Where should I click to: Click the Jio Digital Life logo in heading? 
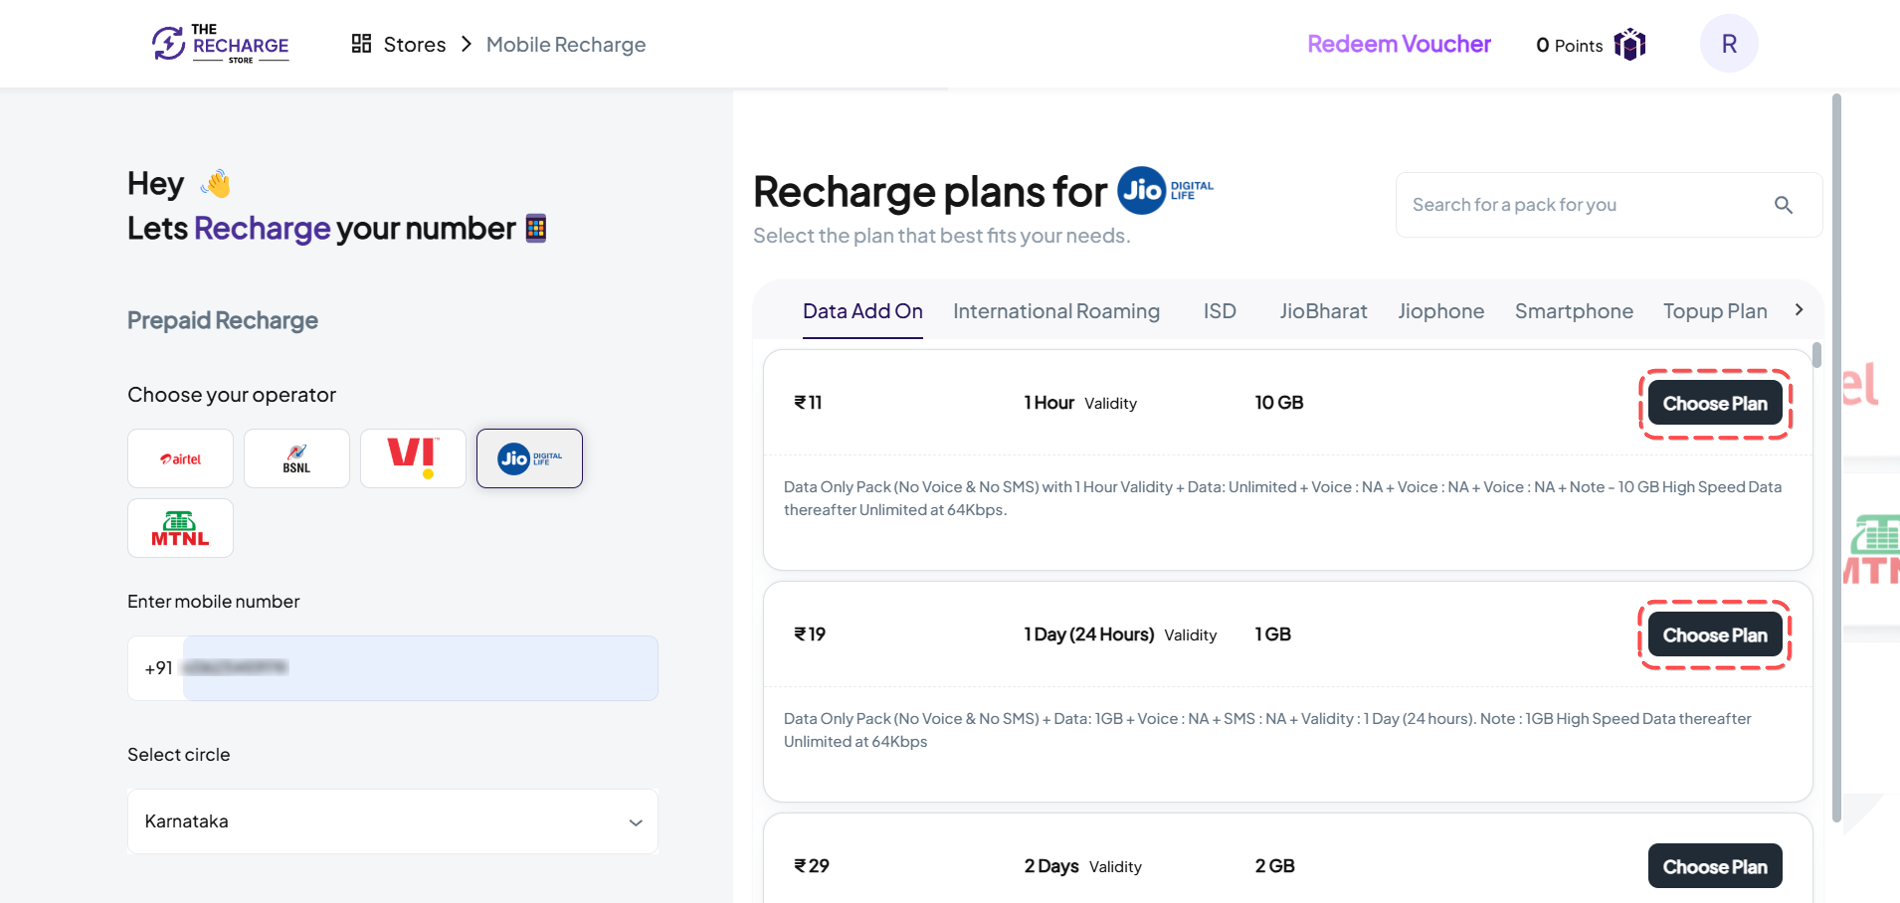pos(1165,190)
